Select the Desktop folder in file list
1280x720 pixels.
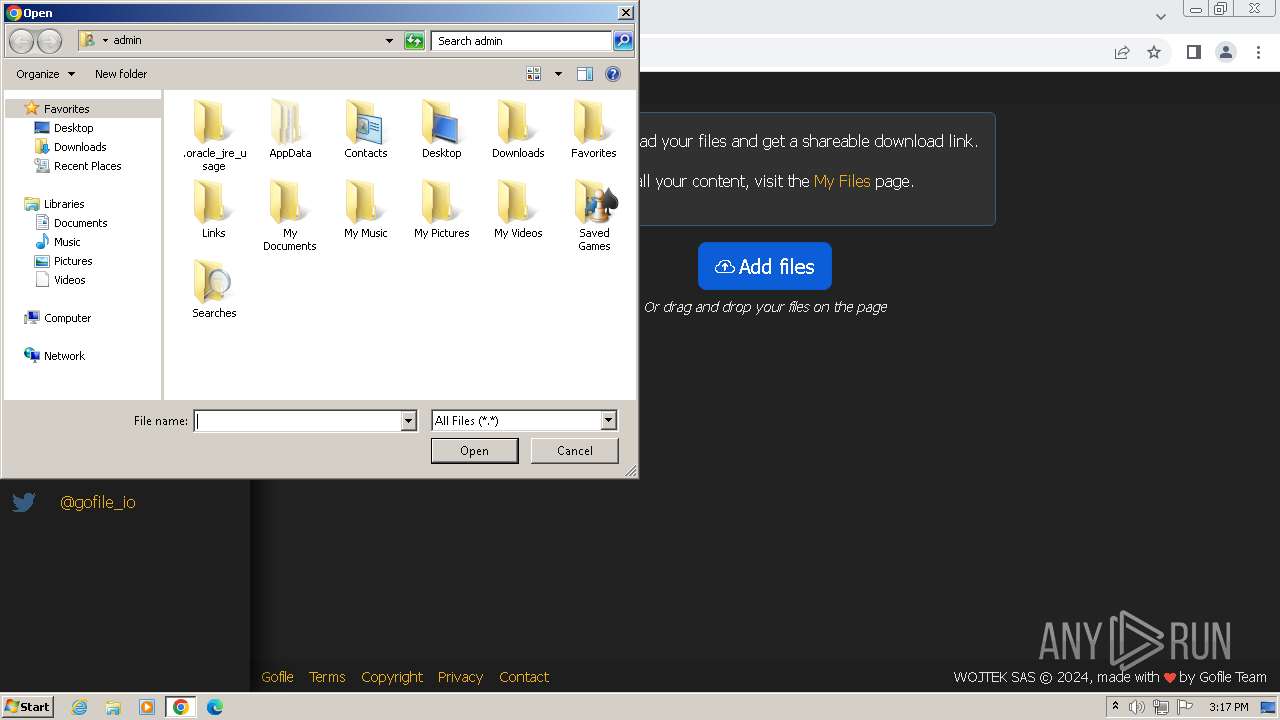441,129
